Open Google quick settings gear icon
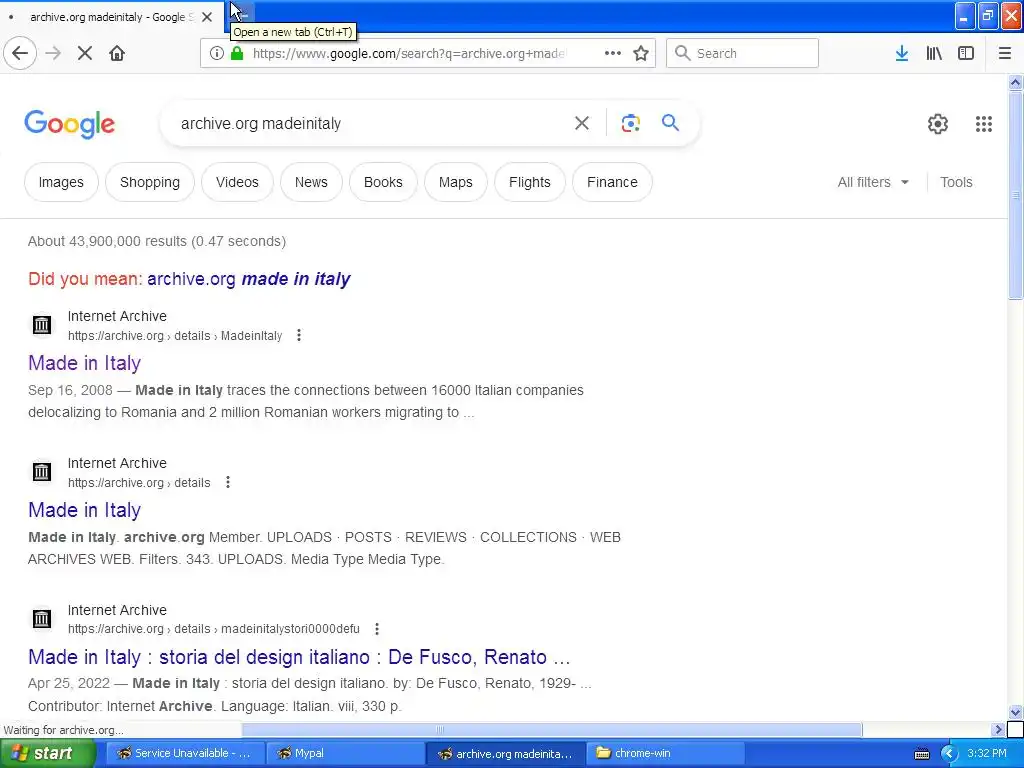 point(938,124)
